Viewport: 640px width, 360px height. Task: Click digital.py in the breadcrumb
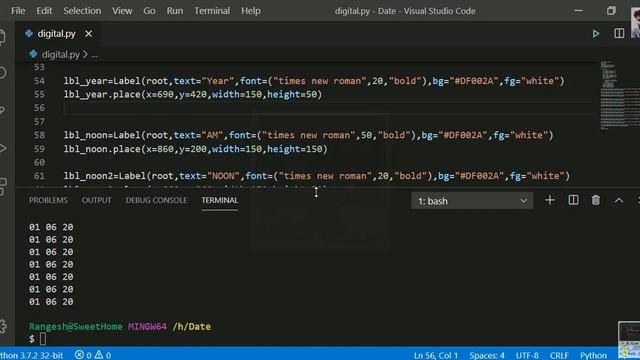60,54
